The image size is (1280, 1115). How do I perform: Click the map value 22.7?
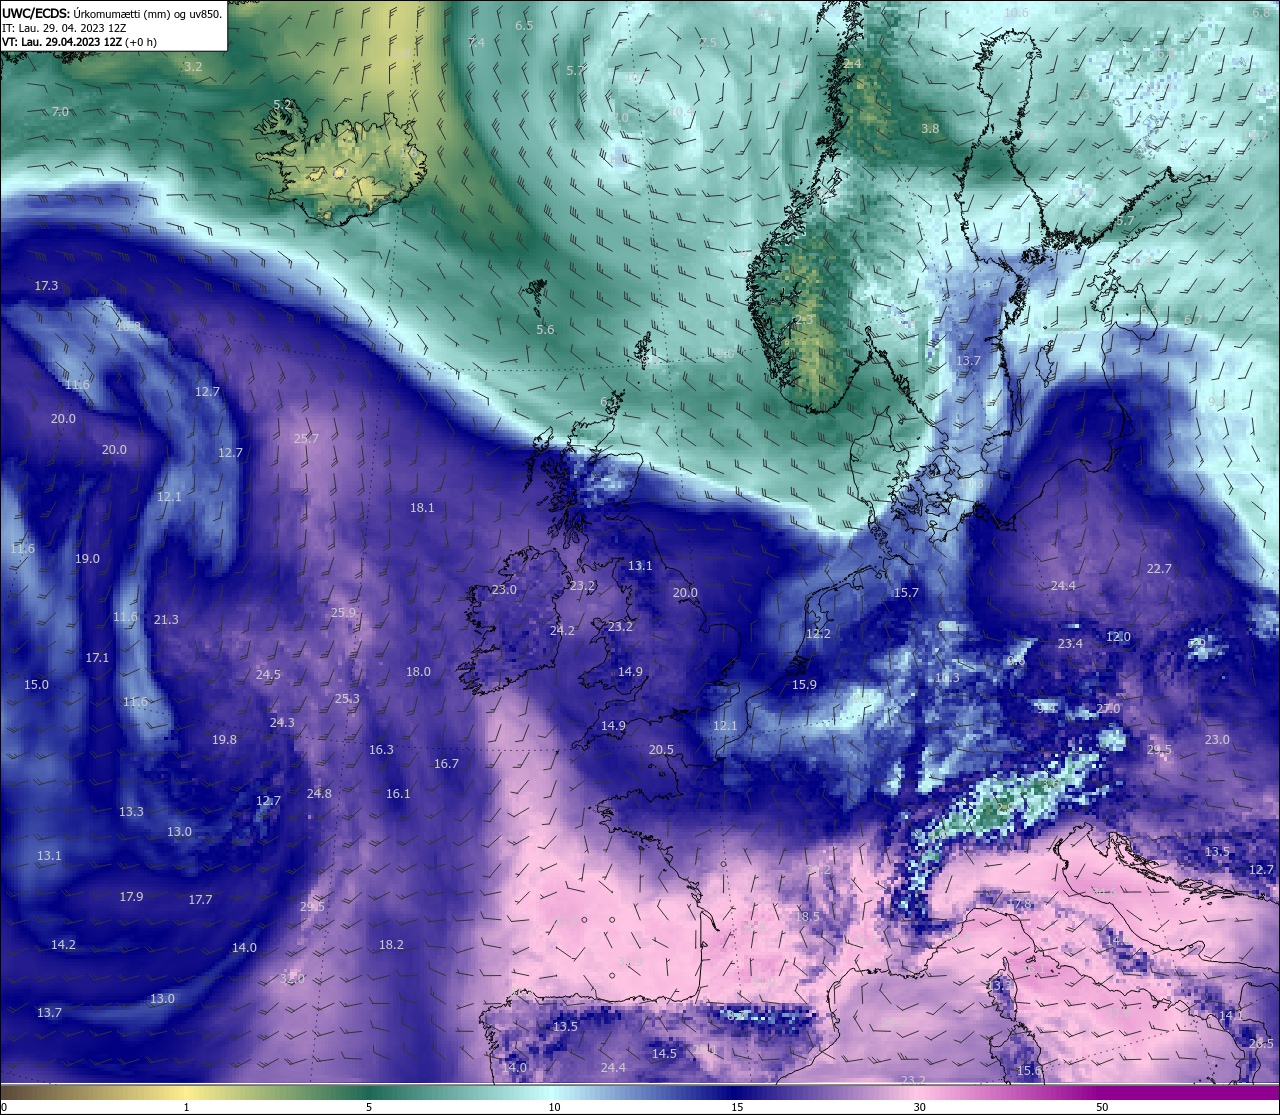1159,569
